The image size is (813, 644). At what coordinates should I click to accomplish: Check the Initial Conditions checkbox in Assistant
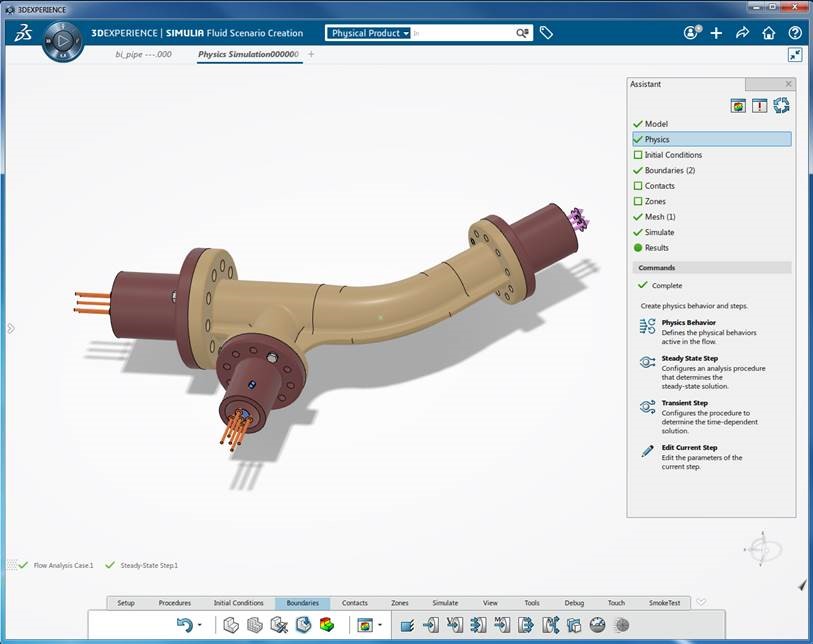click(x=639, y=155)
